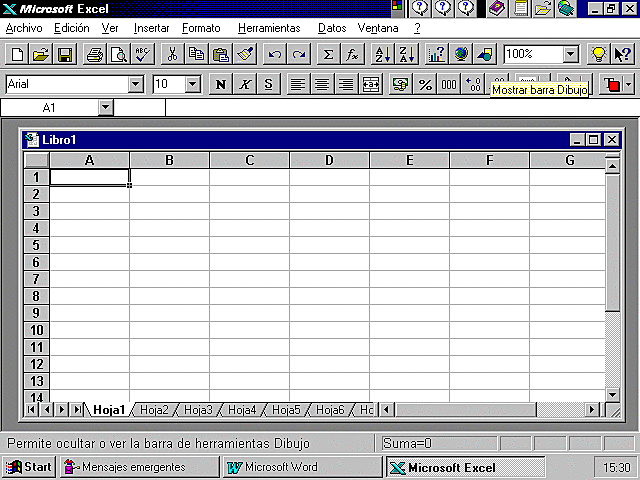Click the horizontal scrollbar right arrow
Viewport: 640px width, 480px height.
591,409
